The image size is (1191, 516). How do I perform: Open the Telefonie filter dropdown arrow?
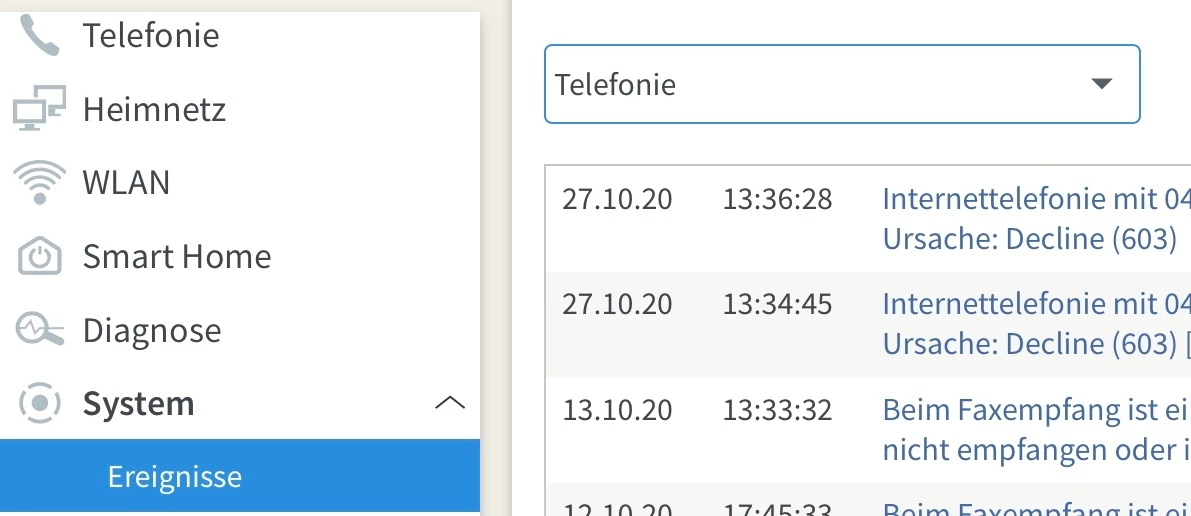(1102, 85)
